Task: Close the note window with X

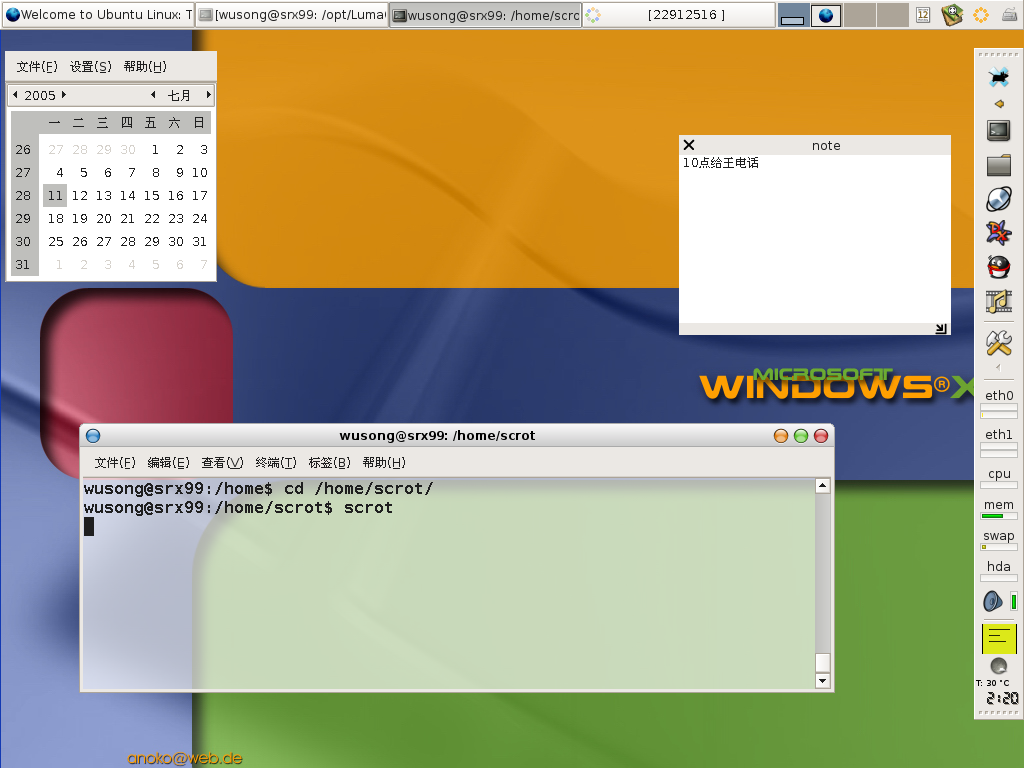Action: 689,145
